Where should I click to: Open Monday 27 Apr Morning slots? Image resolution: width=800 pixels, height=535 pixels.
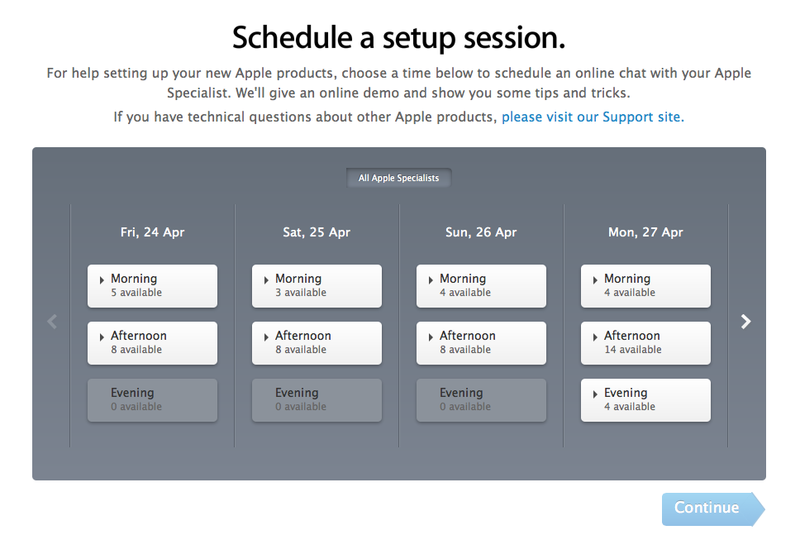[645, 286]
